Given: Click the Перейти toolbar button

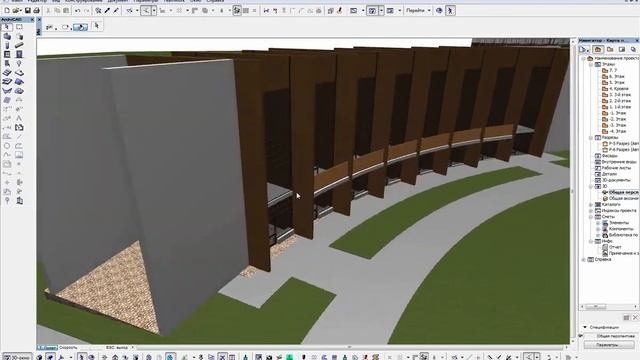Looking at the screenshot, I should (415, 11).
